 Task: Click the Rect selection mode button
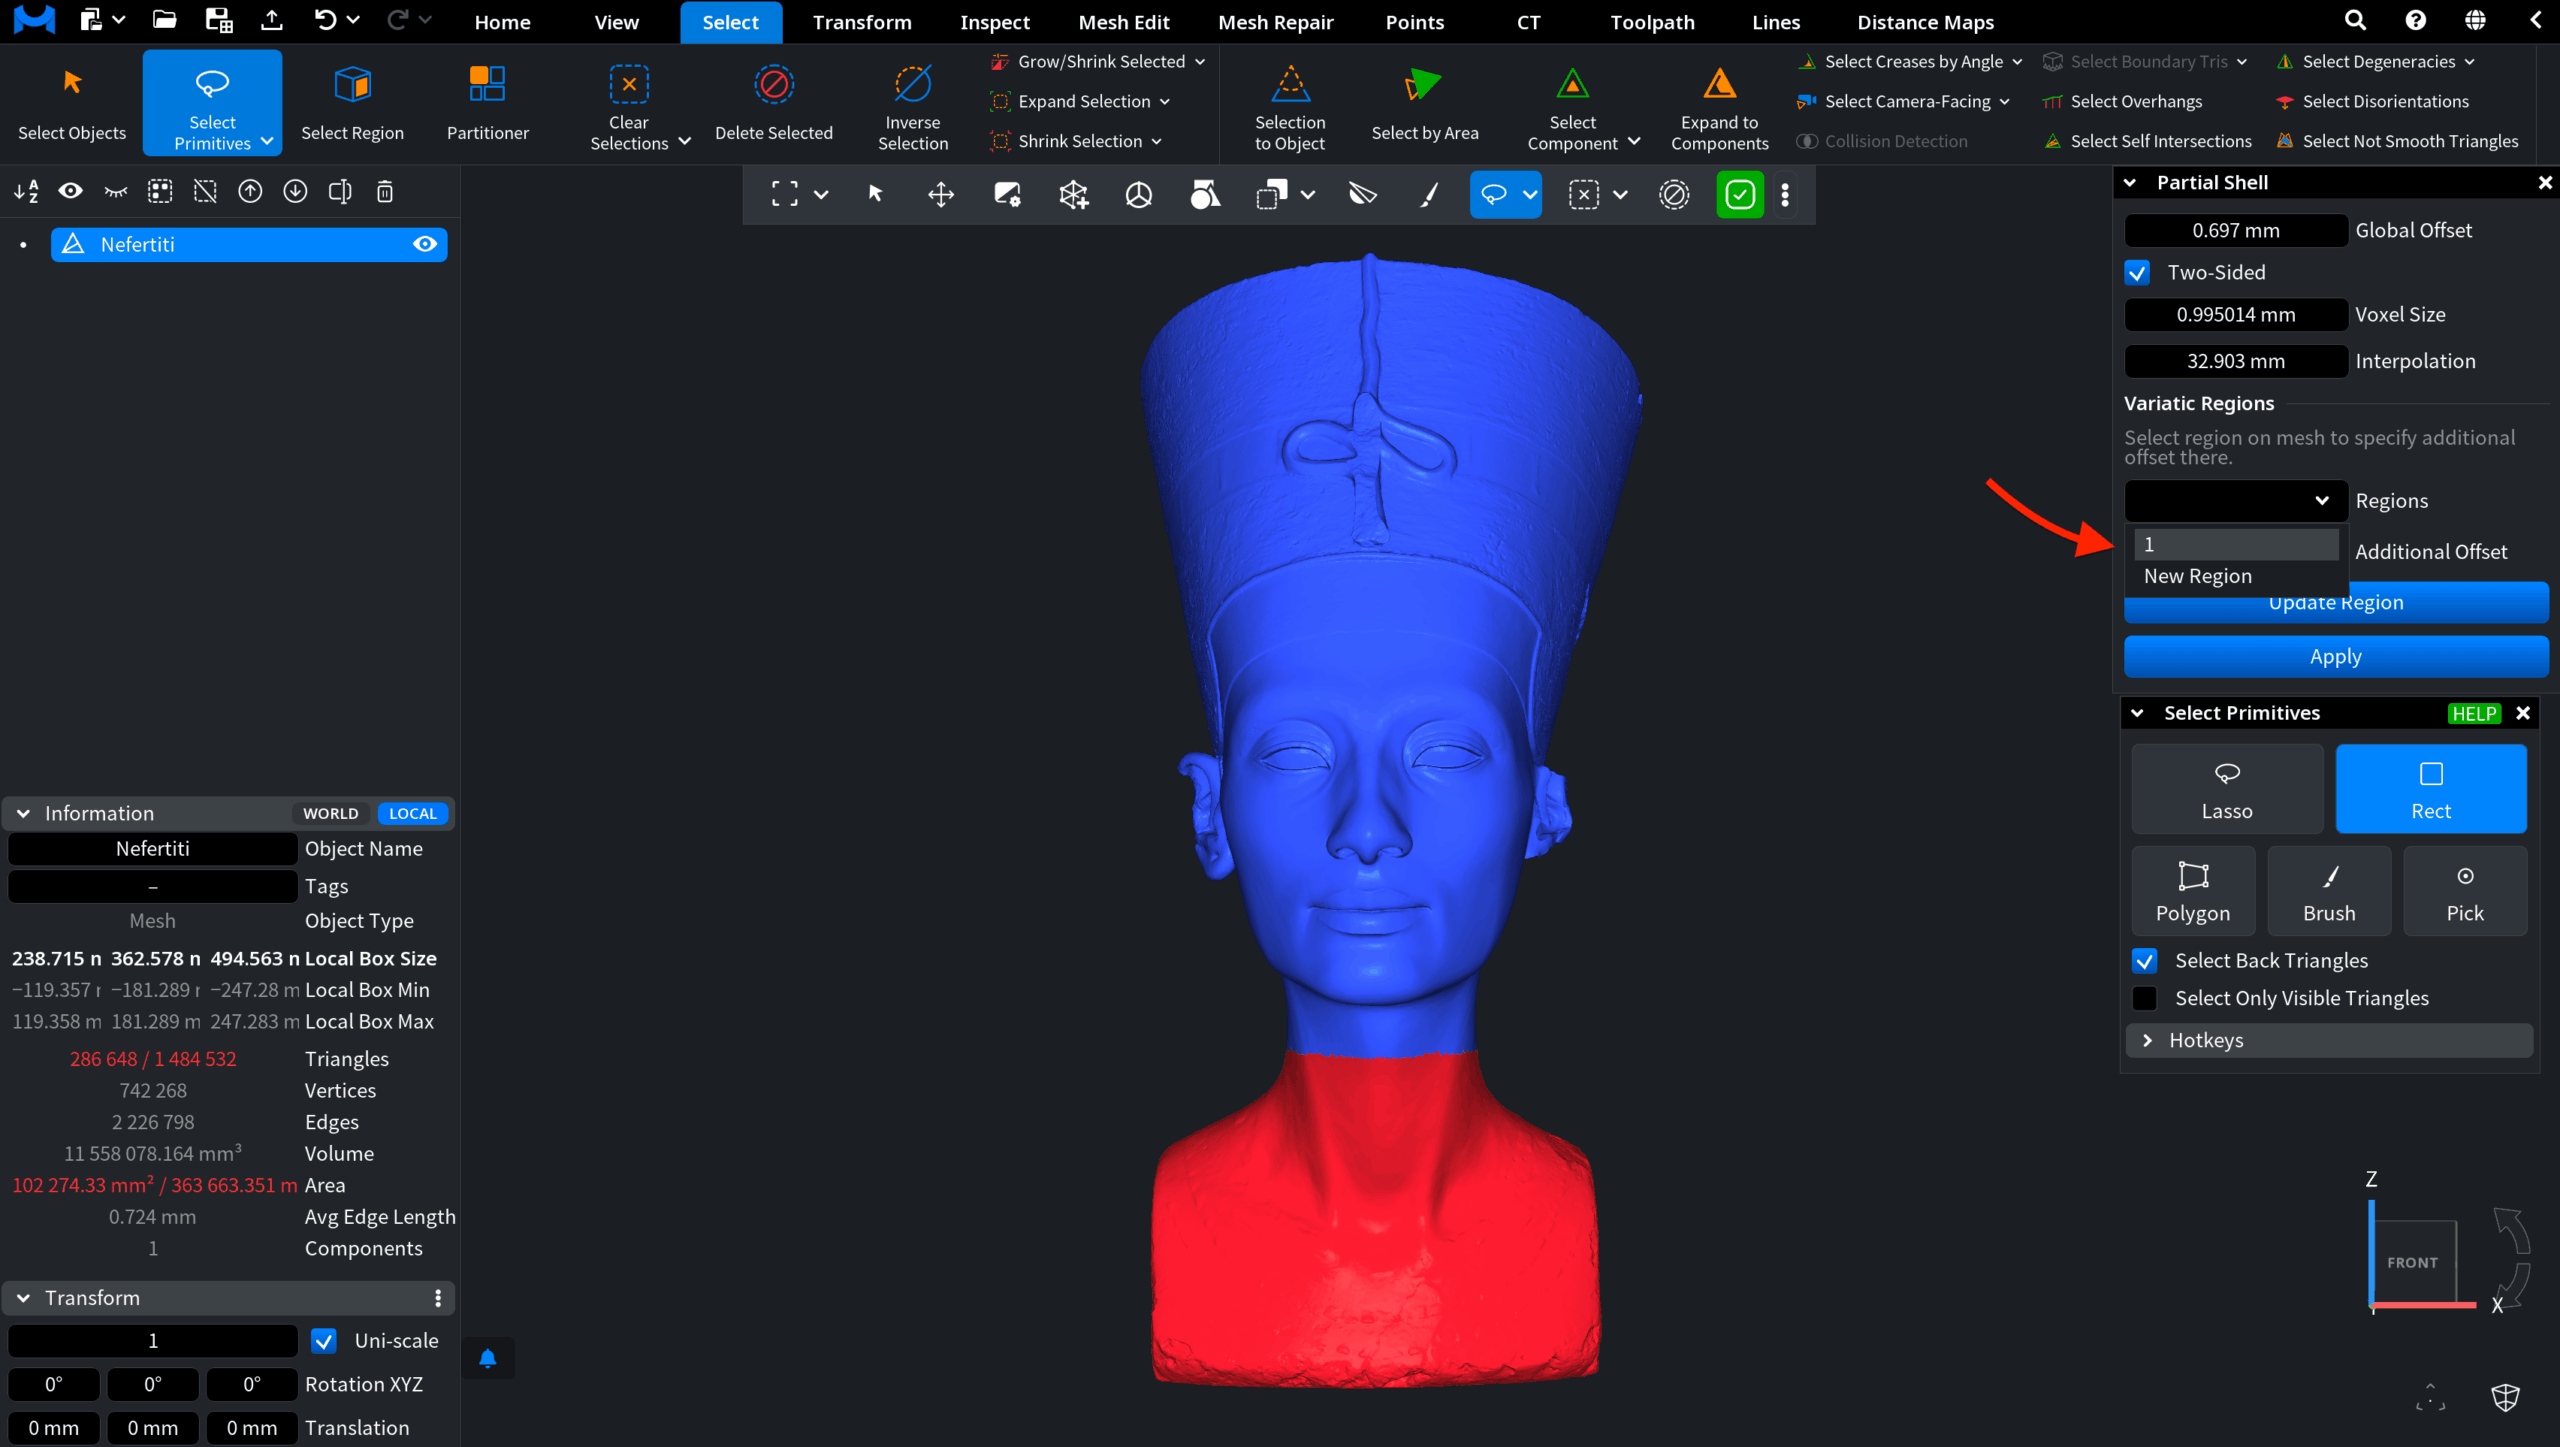[x=2431, y=788]
